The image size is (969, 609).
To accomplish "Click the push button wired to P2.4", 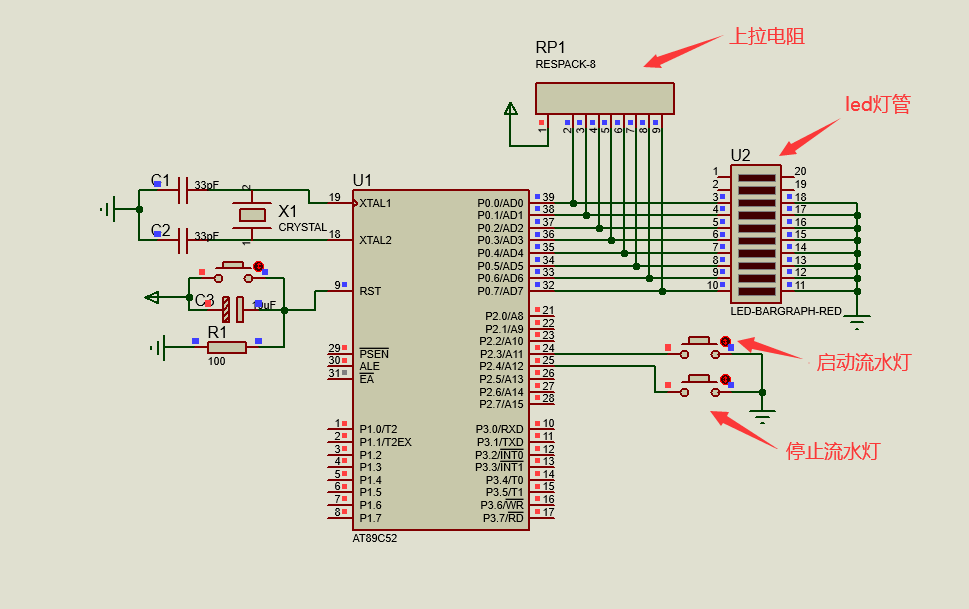I will pyautogui.click(x=700, y=386).
